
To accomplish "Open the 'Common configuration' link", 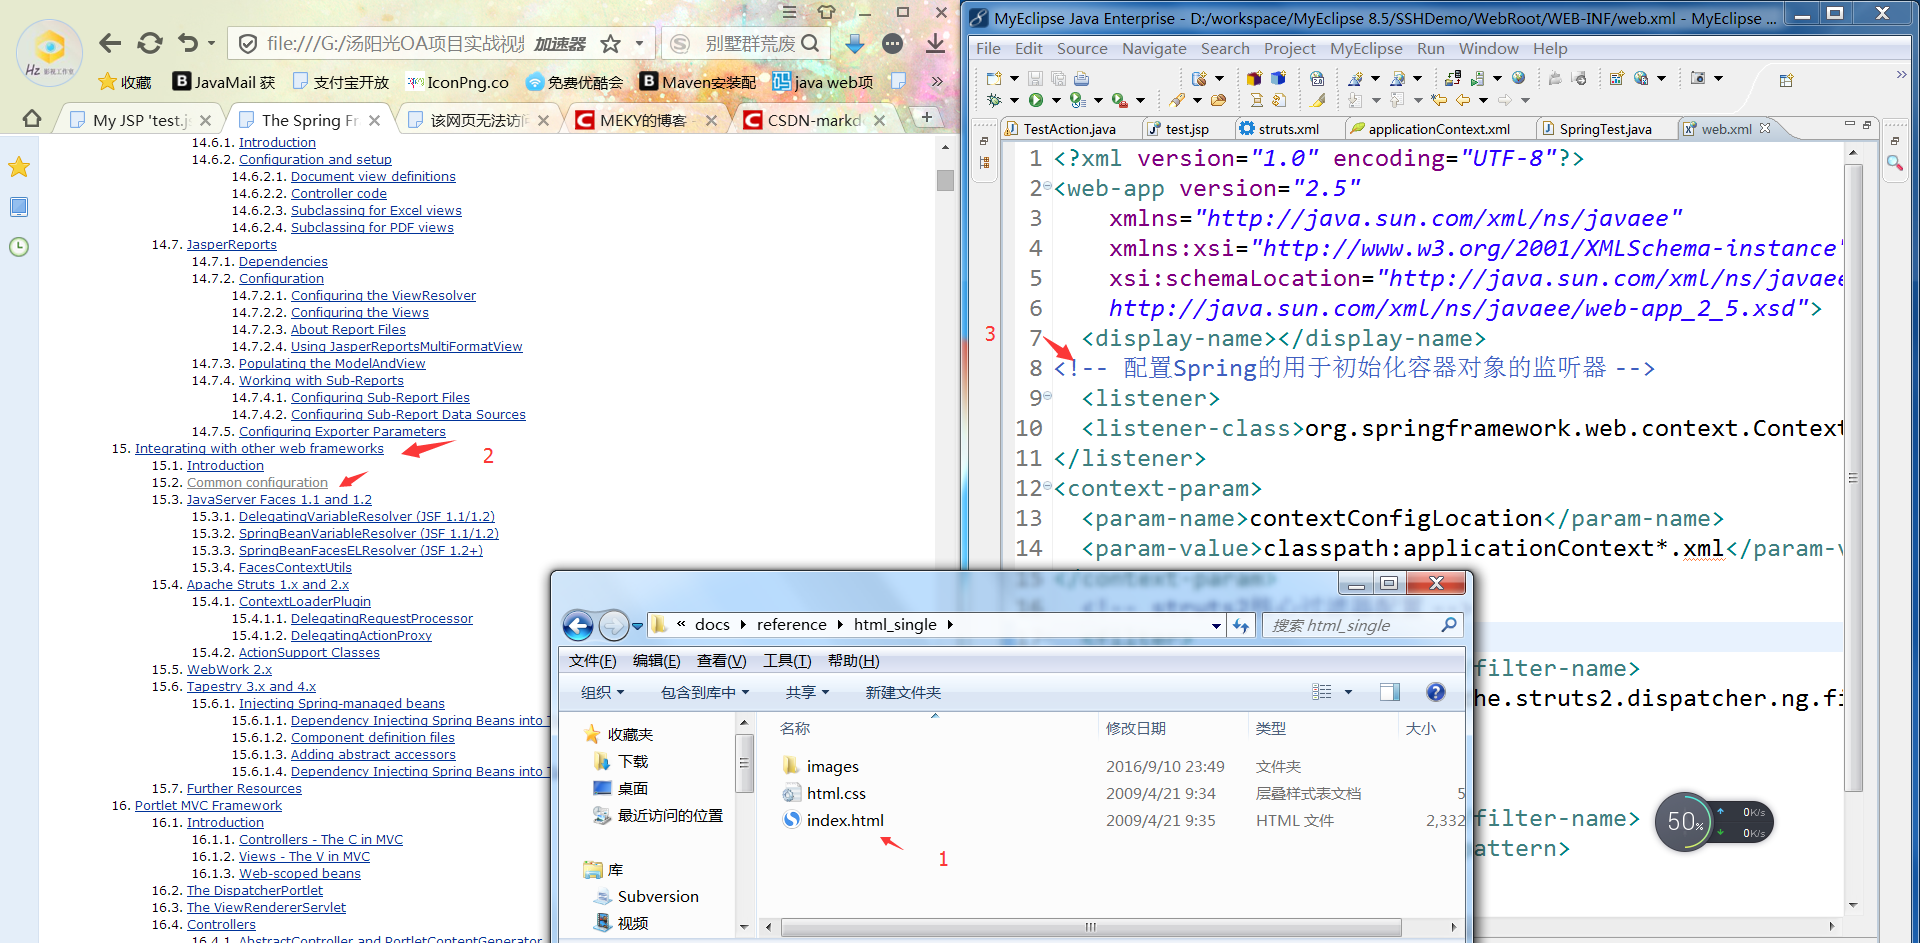I will tap(257, 483).
